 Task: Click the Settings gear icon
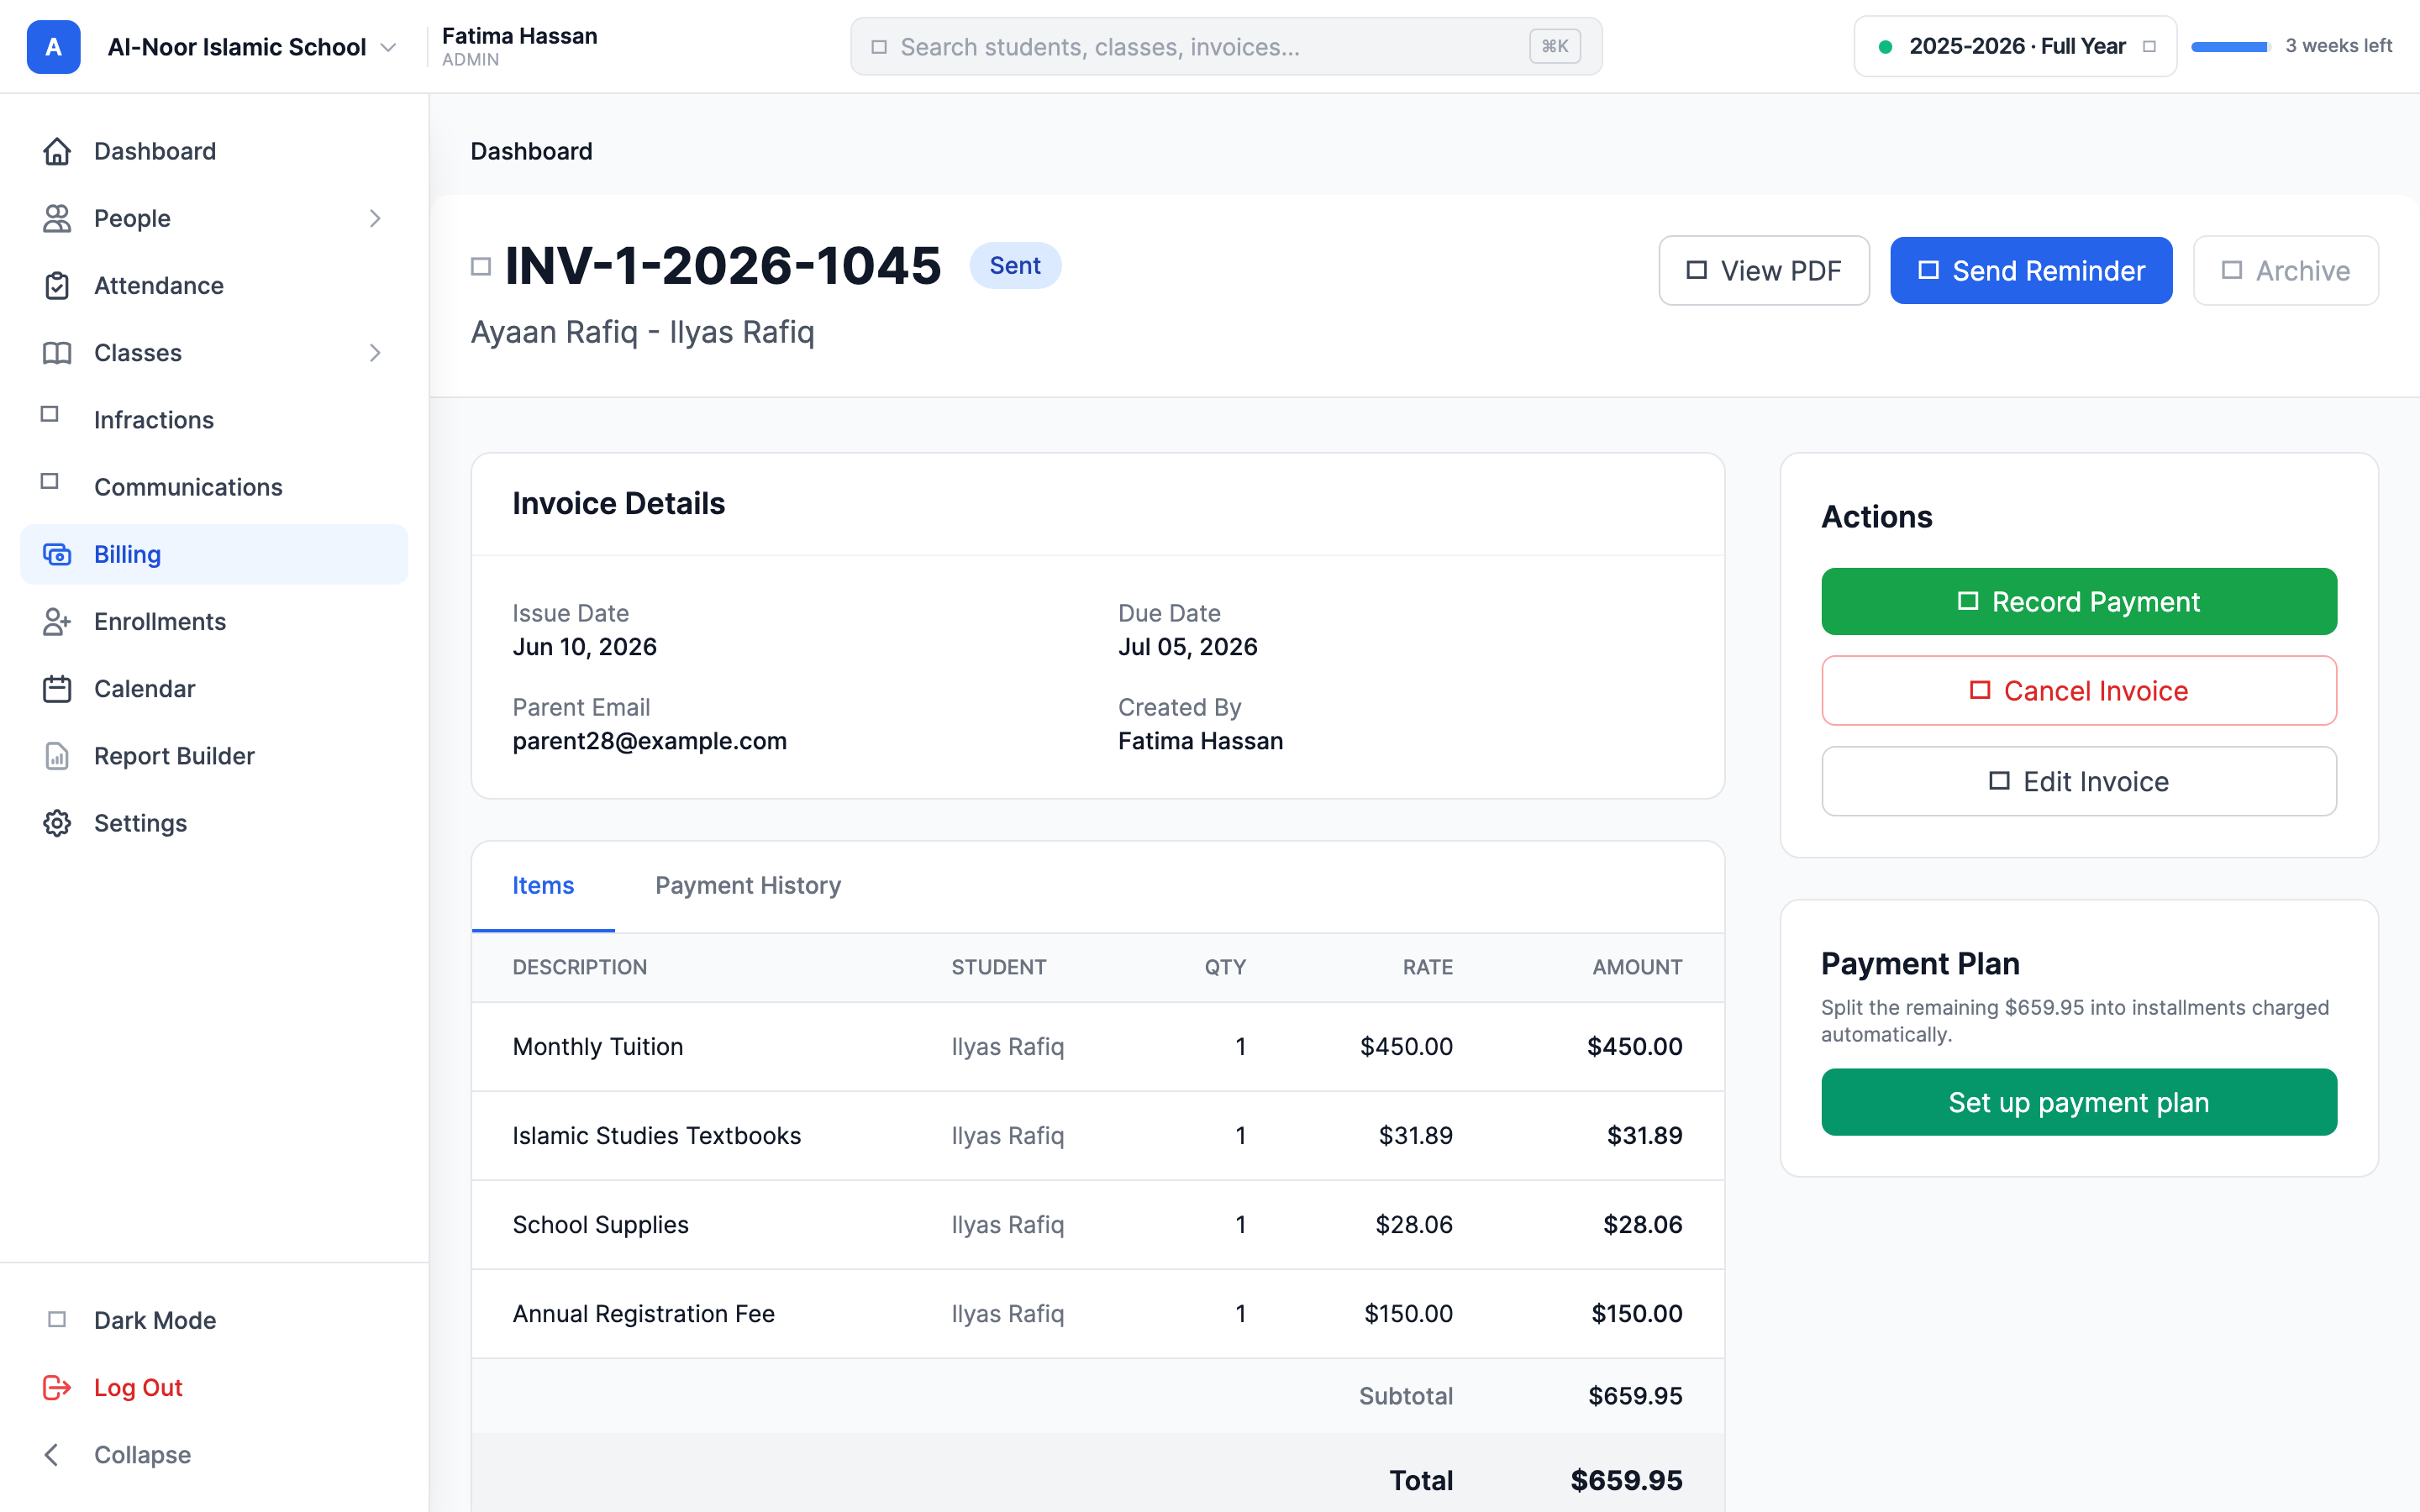click(57, 822)
